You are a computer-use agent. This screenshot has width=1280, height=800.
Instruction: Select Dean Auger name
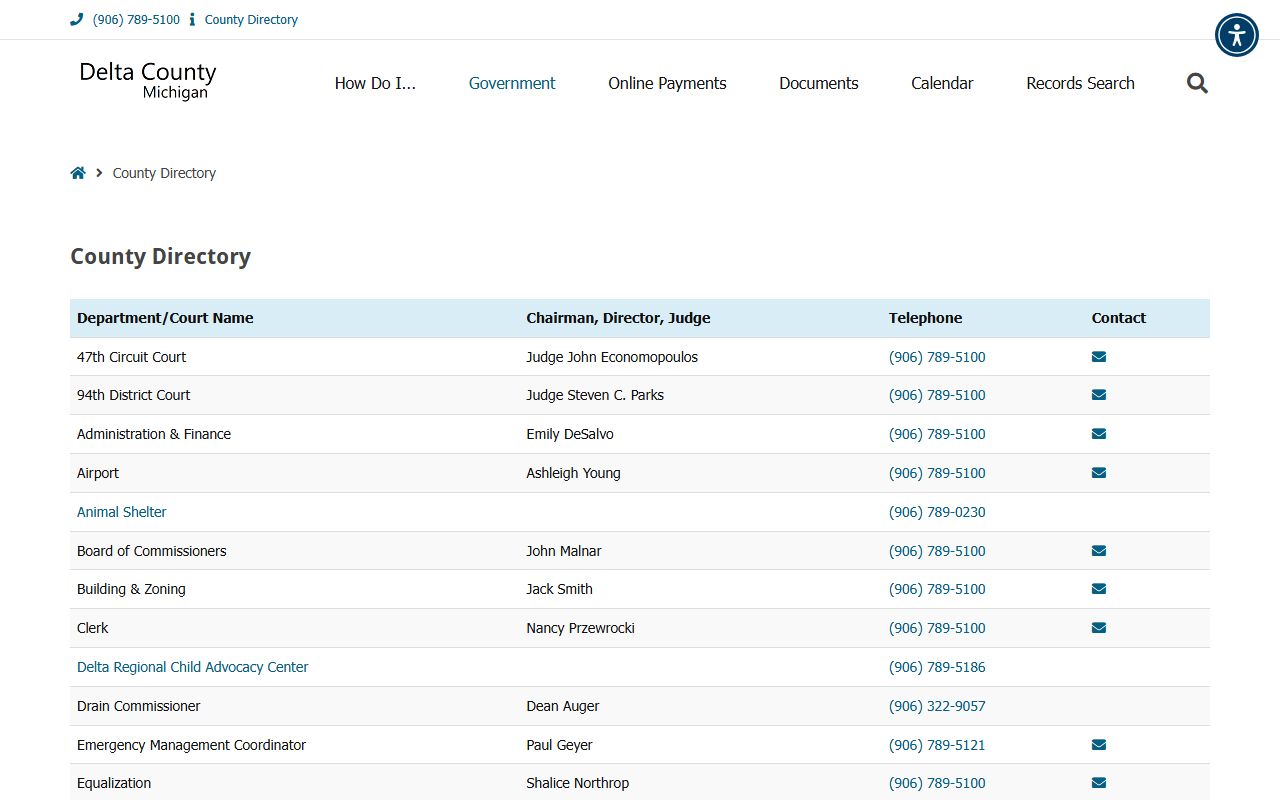[x=563, y=706]
